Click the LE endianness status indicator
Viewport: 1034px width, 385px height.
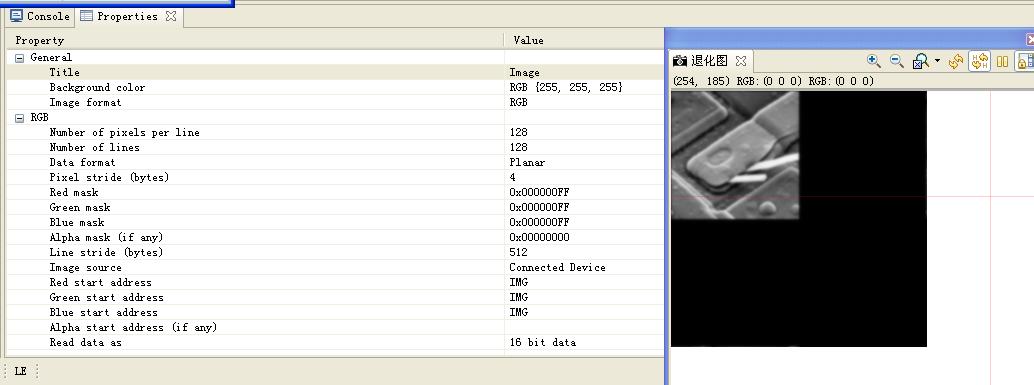coord(20,371)
